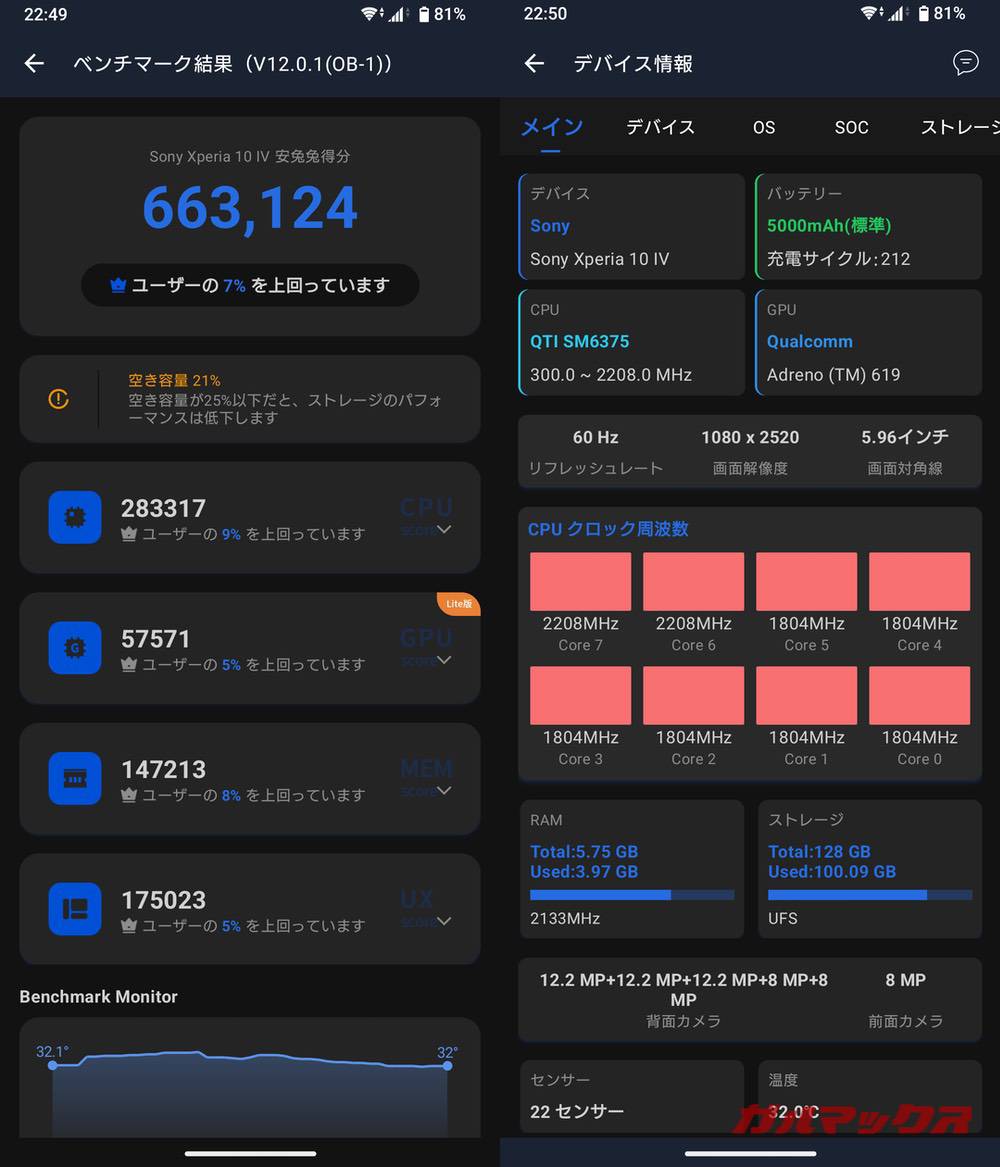Tap the 300.0 ~ 2208.0 MHz range text
Screen dimensions: 1000x1167
[611, 375]
